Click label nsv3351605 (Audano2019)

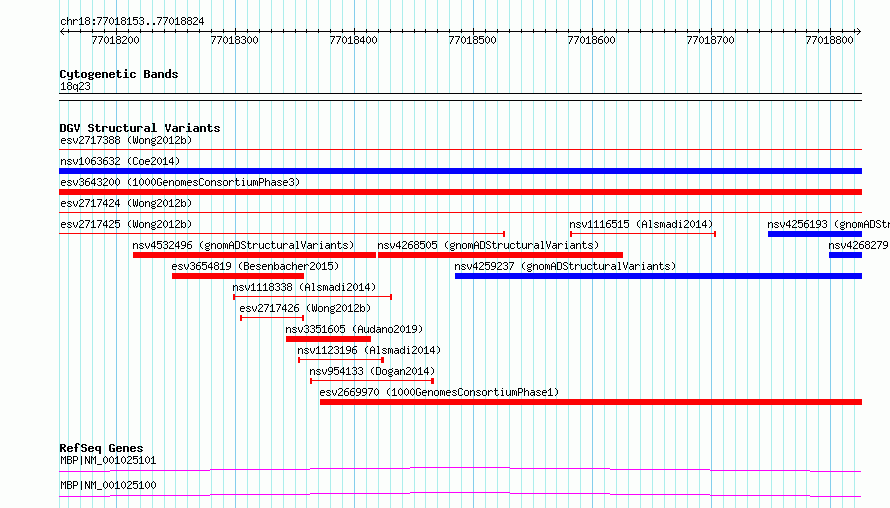(354, 329)
